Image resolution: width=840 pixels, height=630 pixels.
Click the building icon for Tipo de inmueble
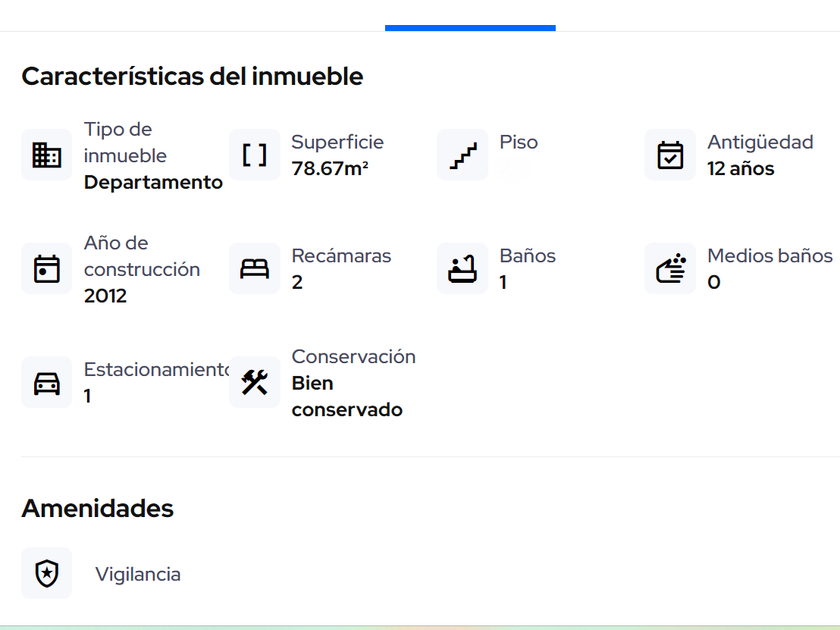pyautogui.click(x=47, y=155)
